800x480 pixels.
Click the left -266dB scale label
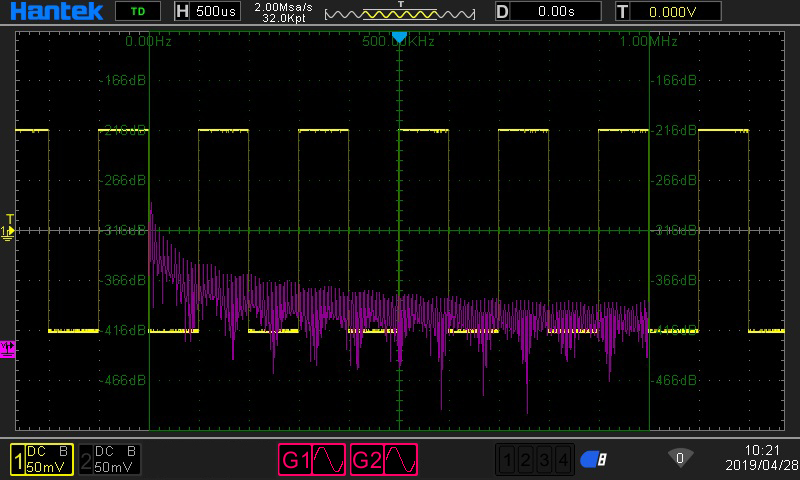pos(123,181)
